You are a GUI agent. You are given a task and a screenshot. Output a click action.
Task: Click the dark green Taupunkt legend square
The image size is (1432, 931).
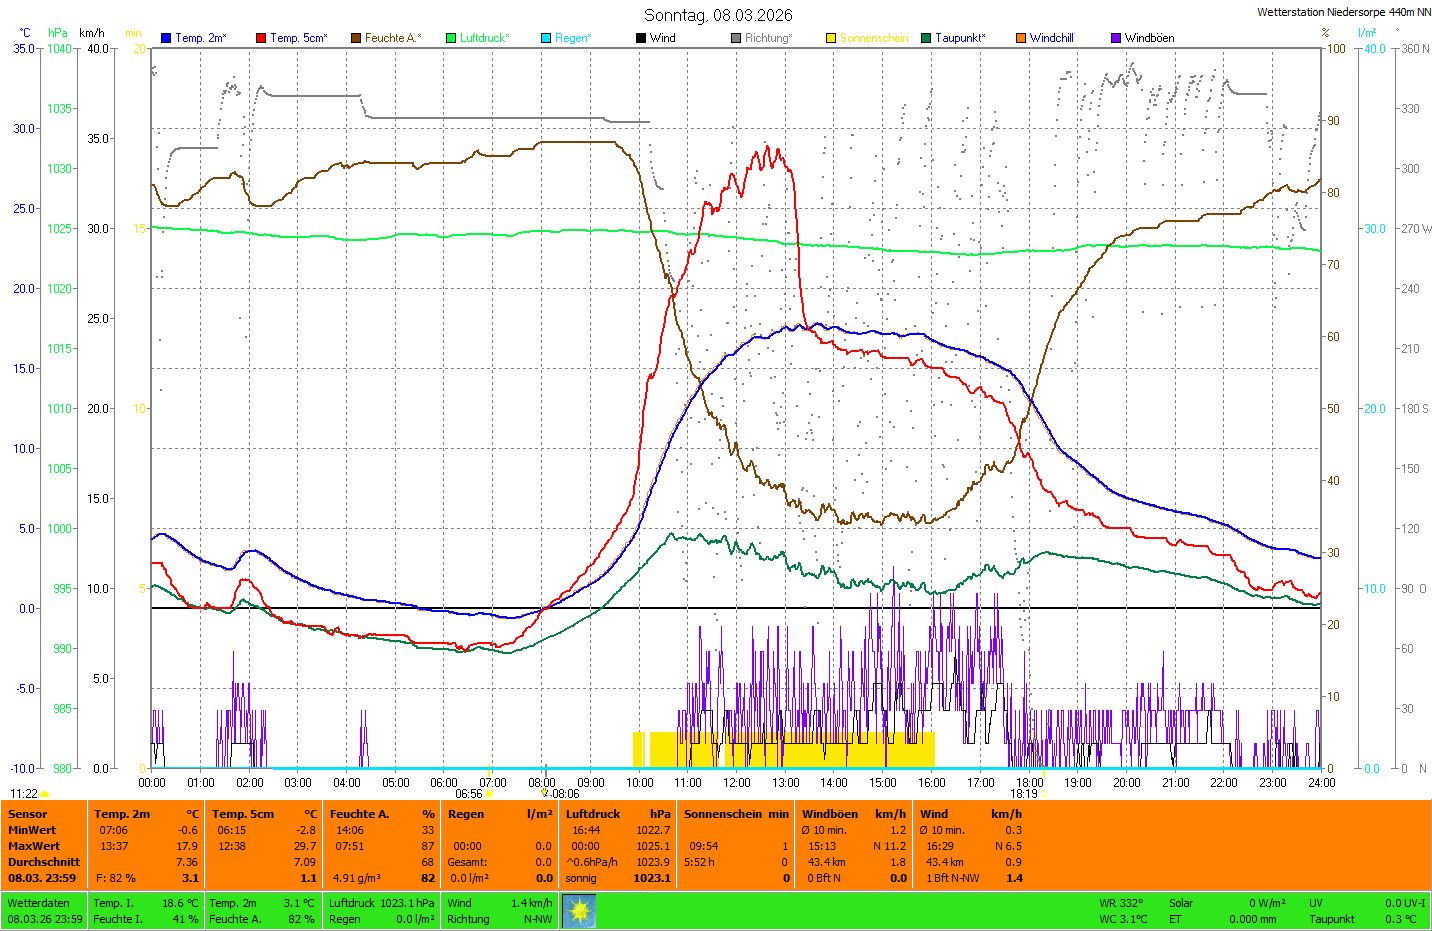click(x=926, y=38)
